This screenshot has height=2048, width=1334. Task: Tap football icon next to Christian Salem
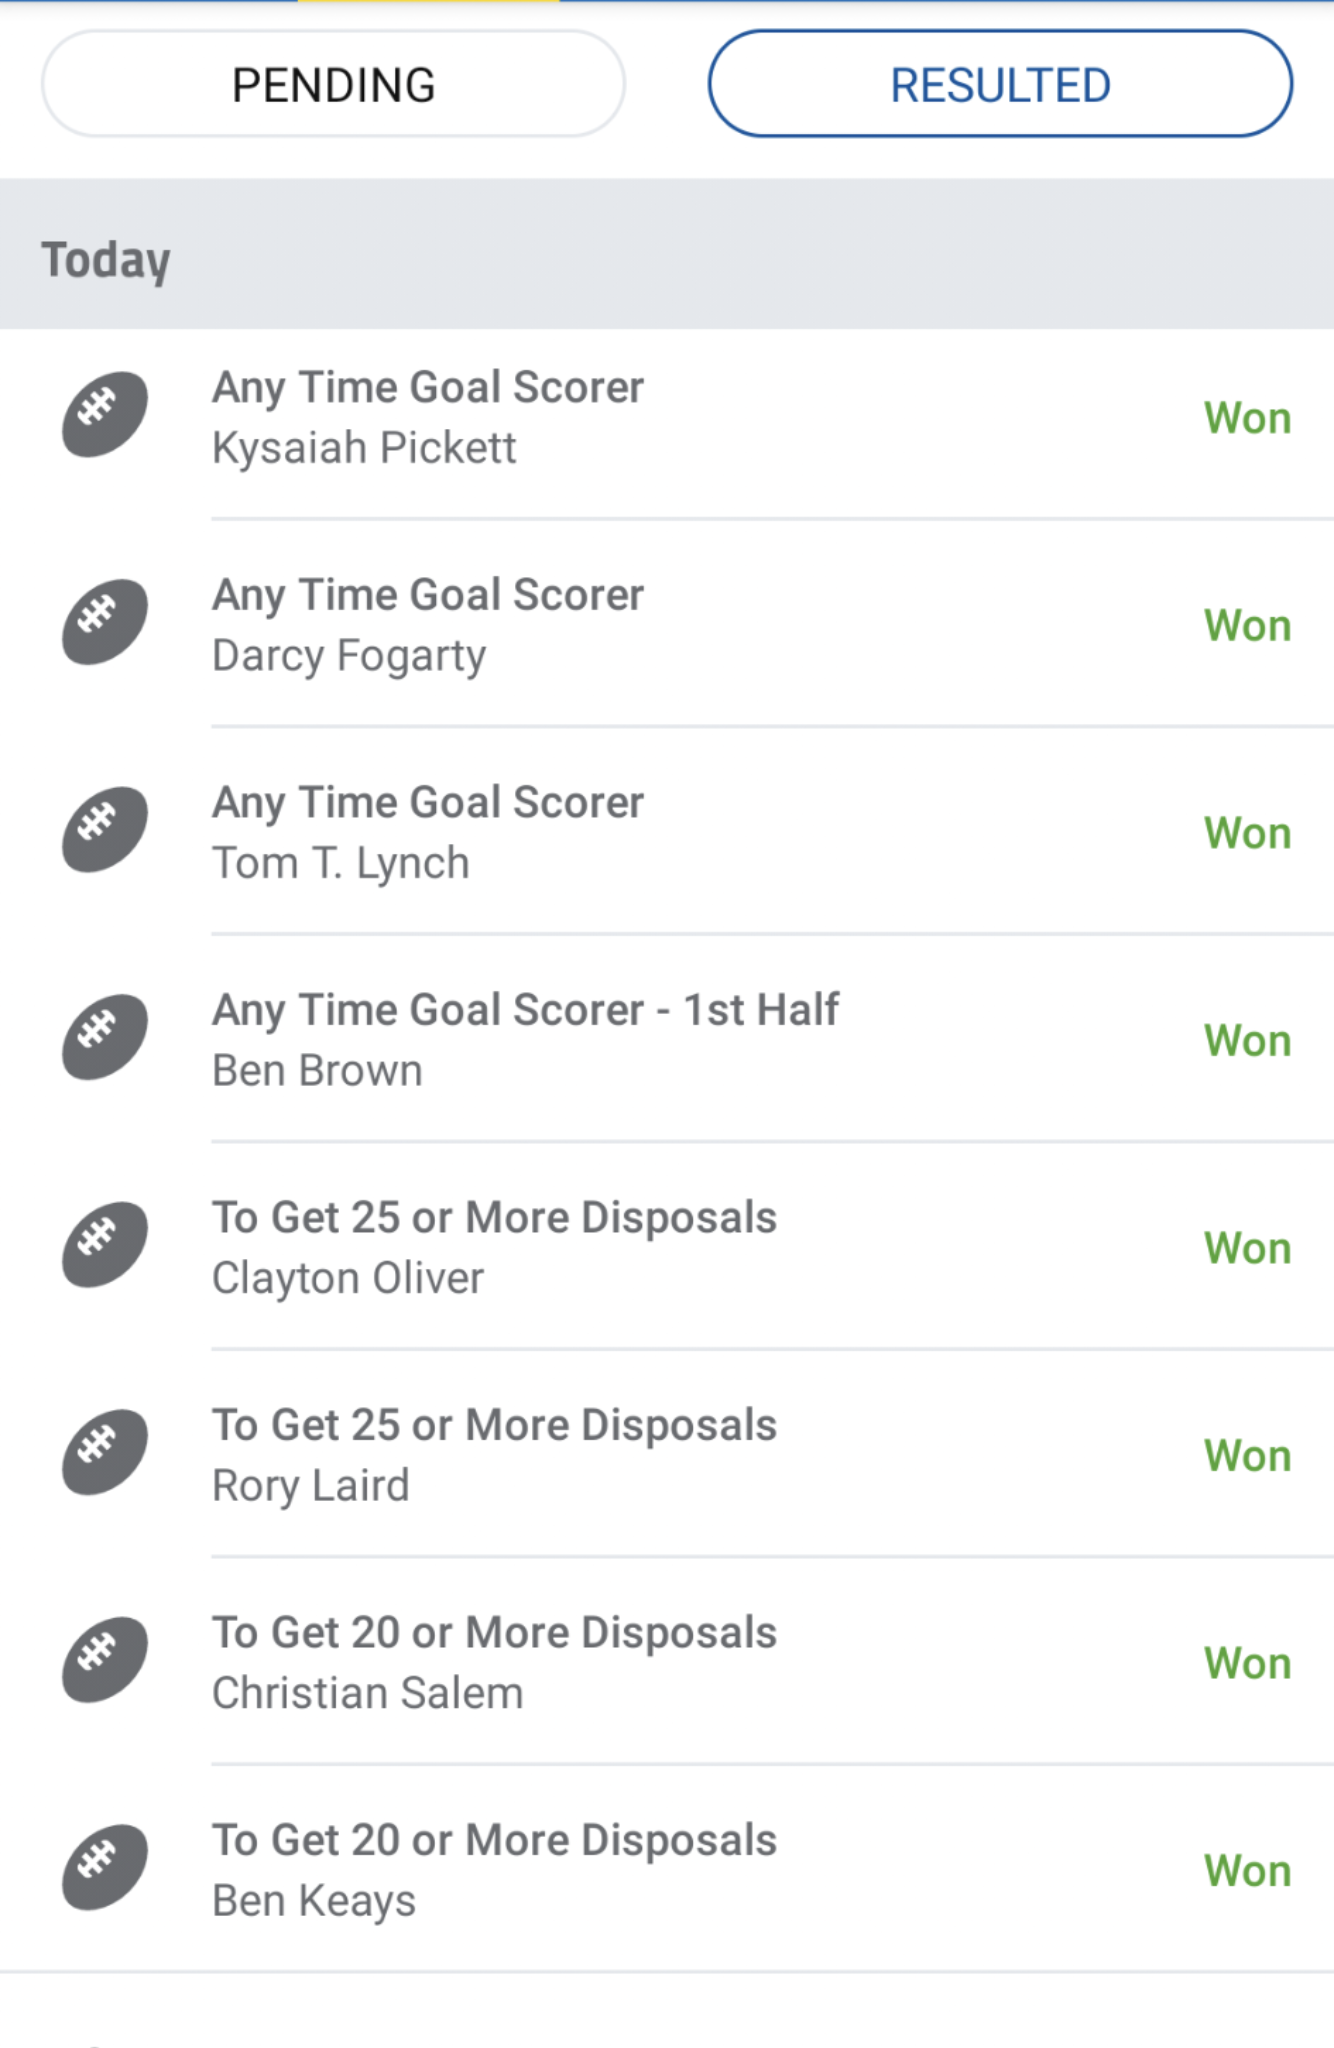[x=105, y=1660]
